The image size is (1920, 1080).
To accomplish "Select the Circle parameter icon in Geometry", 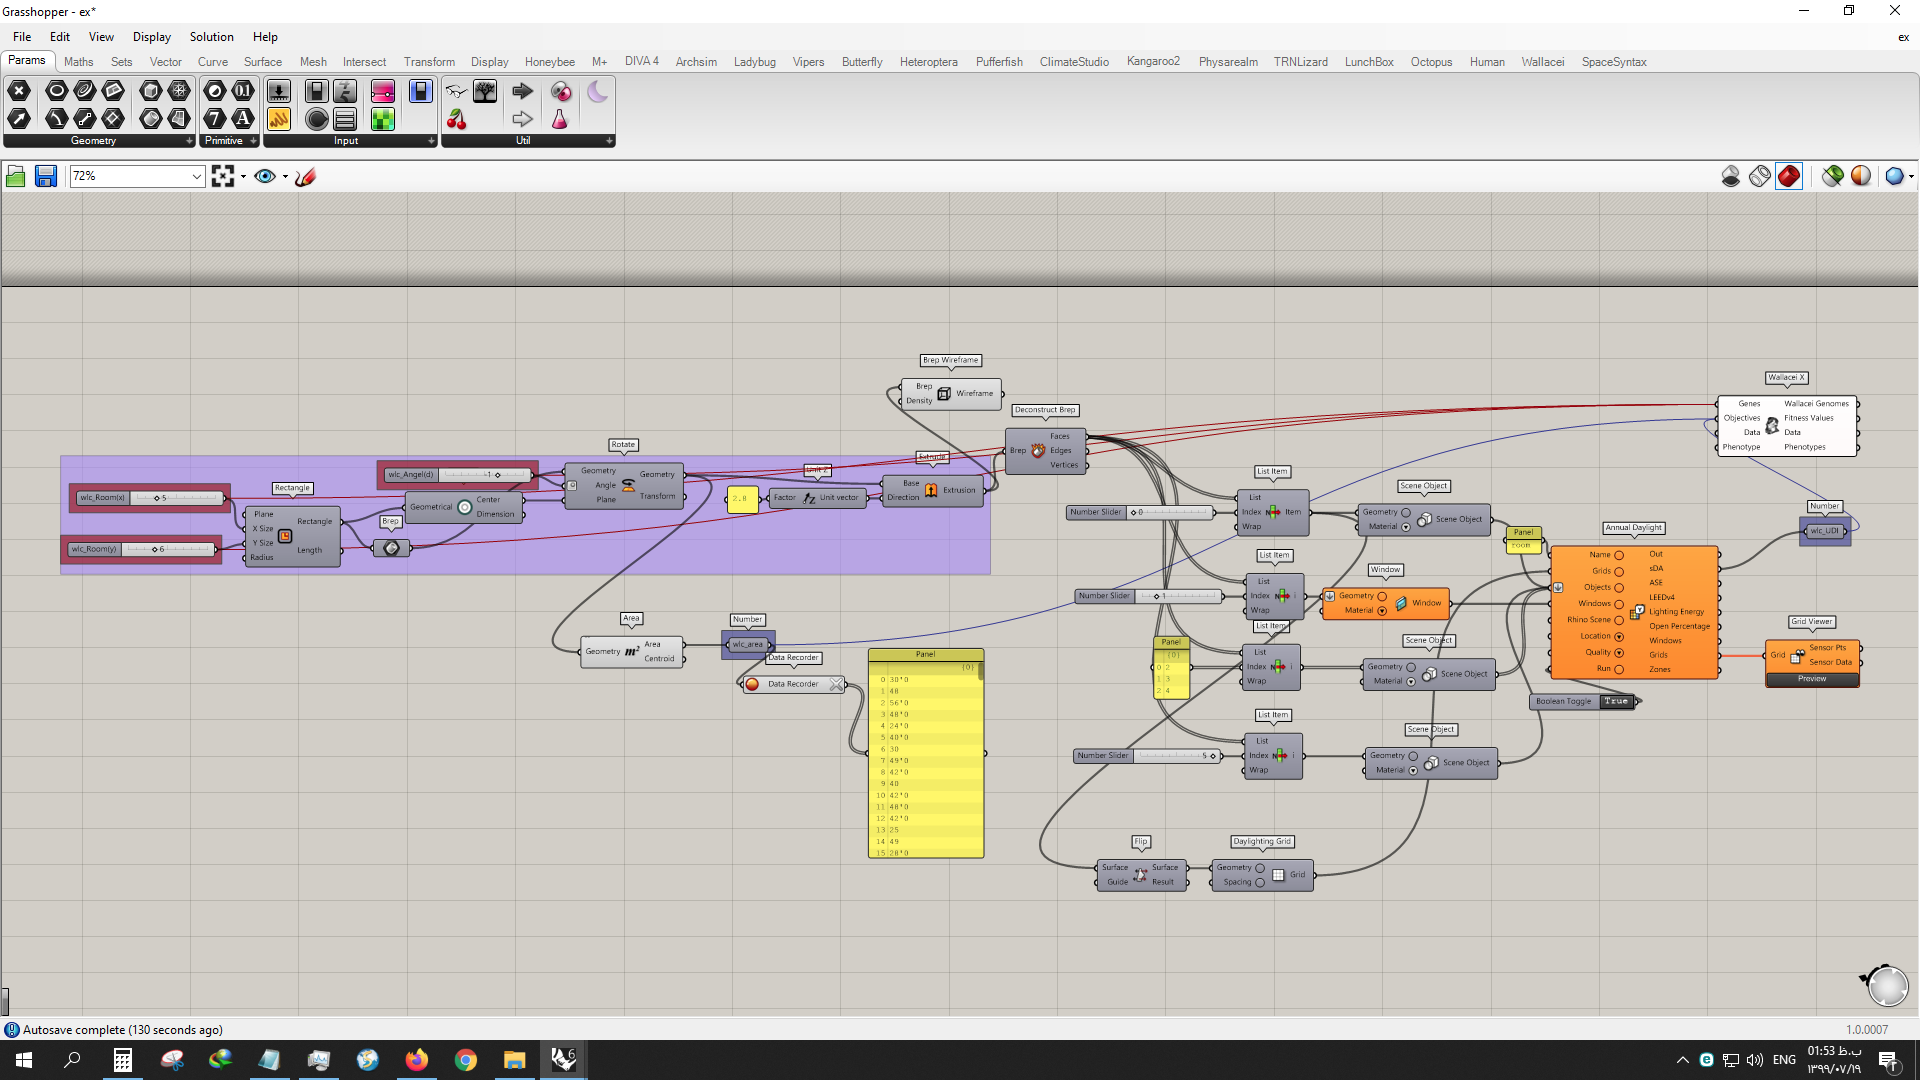I will click(57, 91).
